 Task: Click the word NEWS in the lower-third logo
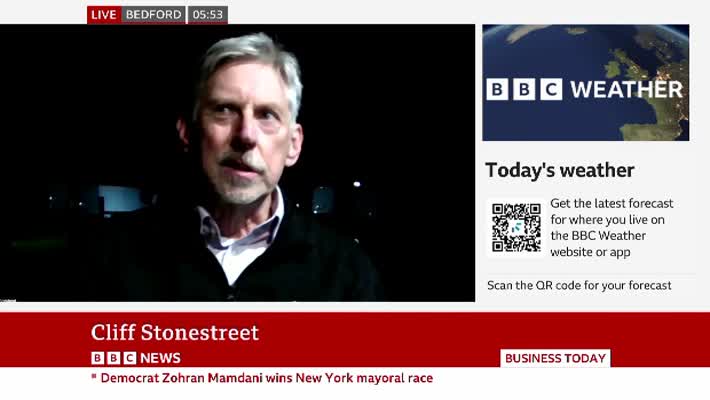tap(160, 358)
